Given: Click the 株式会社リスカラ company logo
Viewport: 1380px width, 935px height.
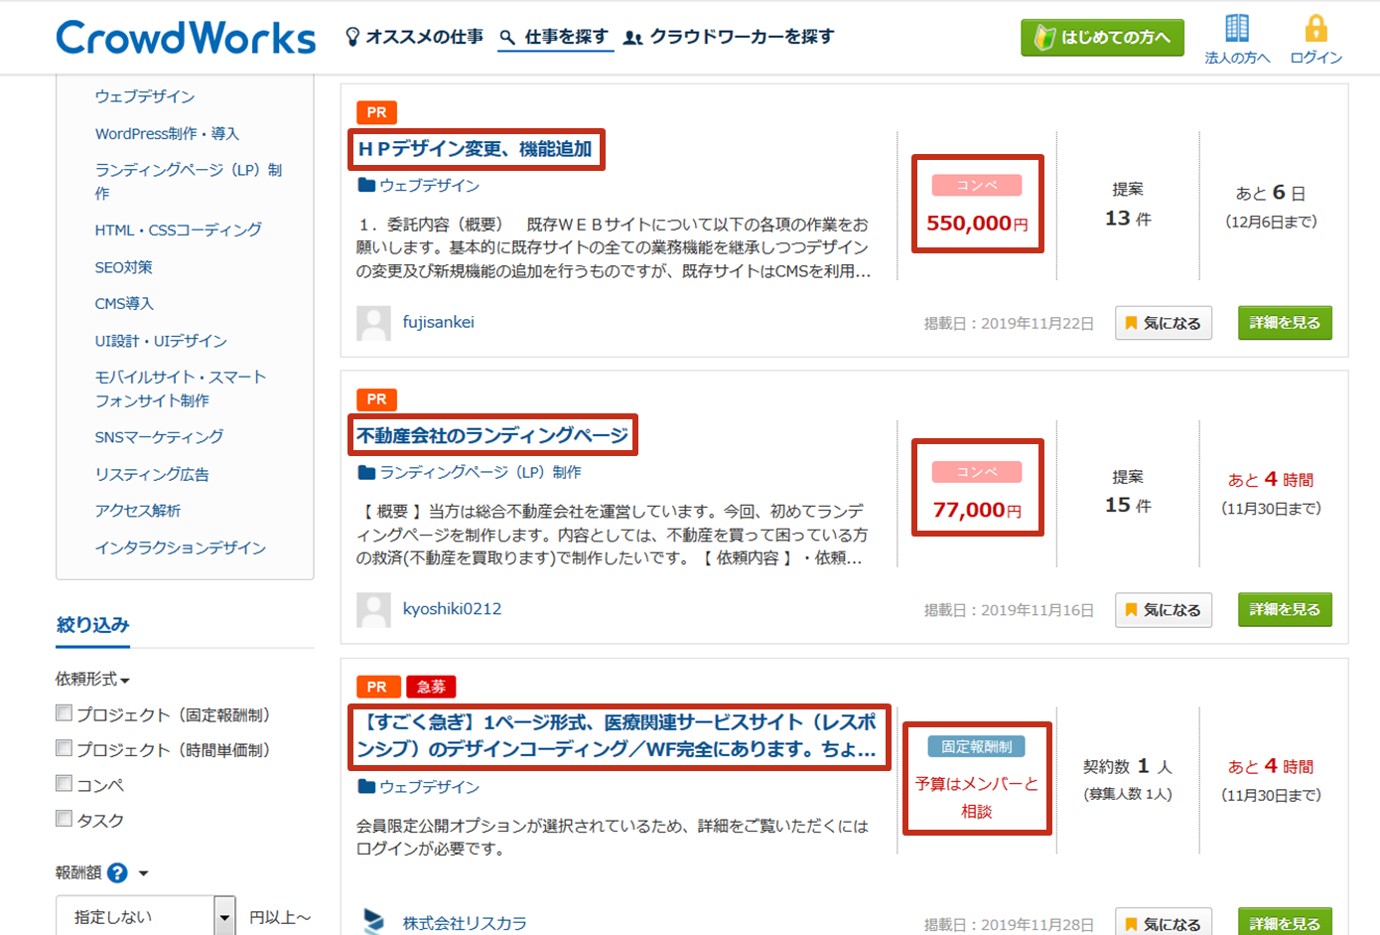Looking at the screenshot, I should pos(374,921).
